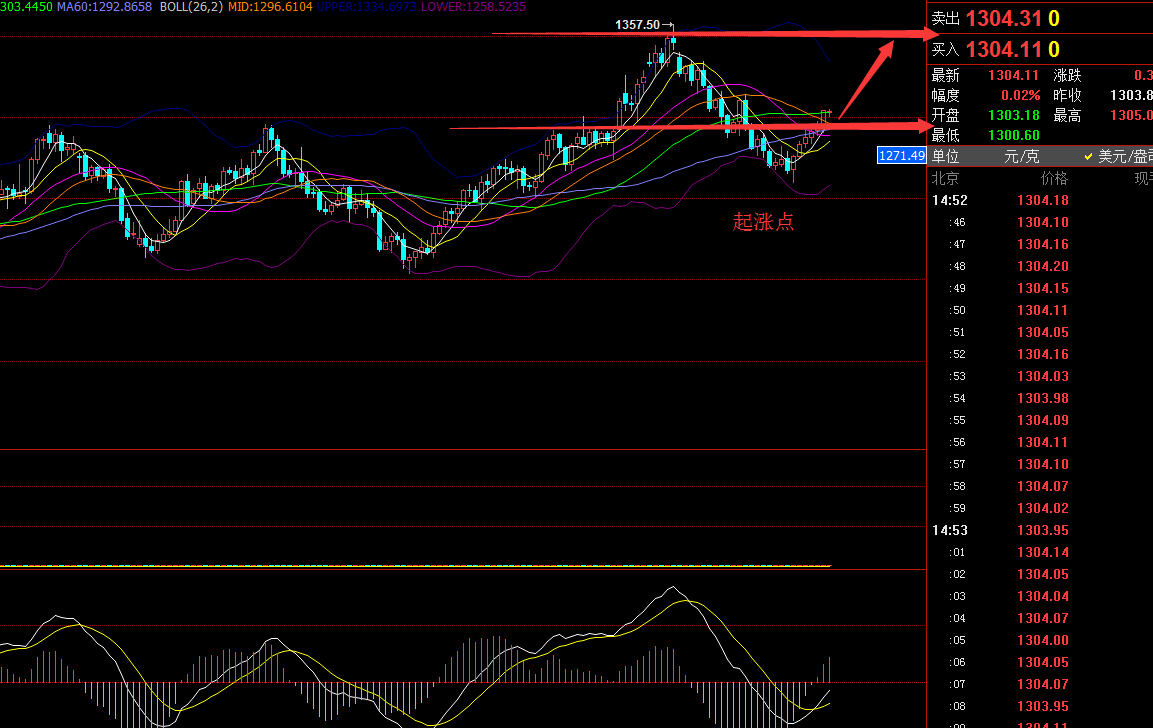Select the red 起涨点 annotation text

tap(763, 222)
